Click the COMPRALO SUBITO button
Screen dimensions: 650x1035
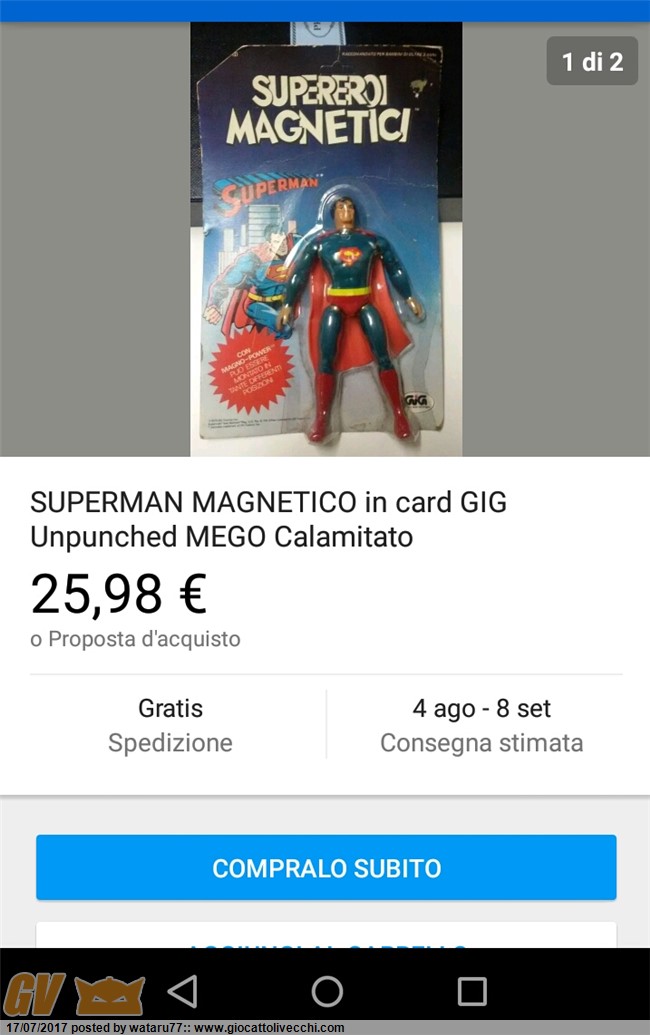[x=326, y=867]
